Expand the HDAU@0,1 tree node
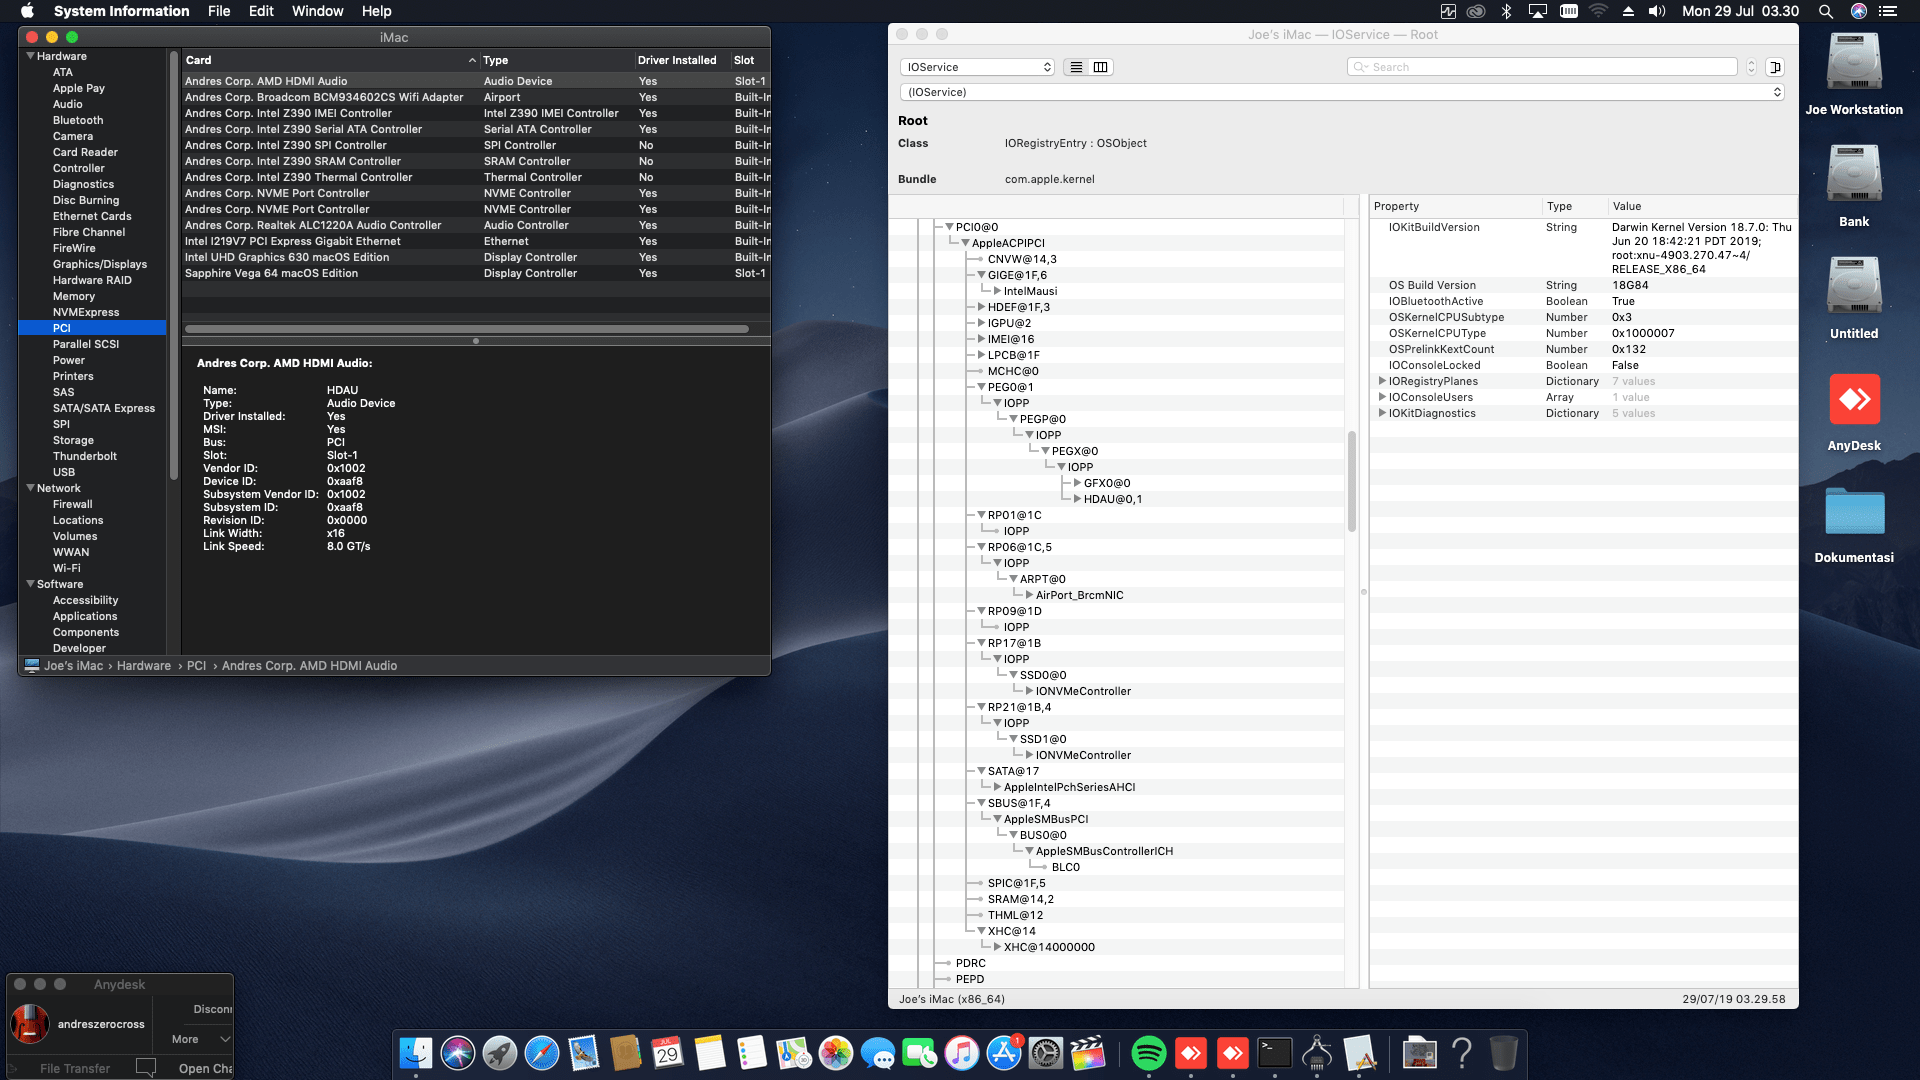Image resolution: width=1920 pixels, height=1080 pixels. pyautogui.click(x=1077, y=499)
